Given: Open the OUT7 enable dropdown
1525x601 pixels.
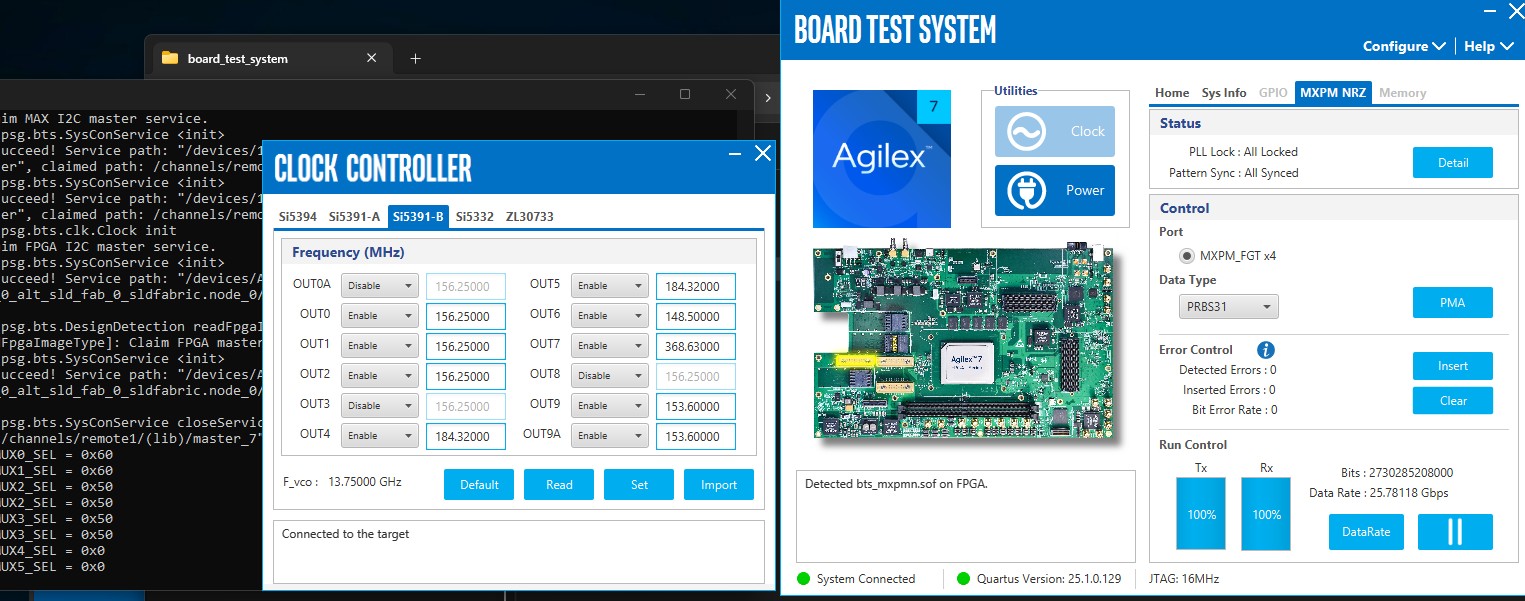Looking at the screenshot, I should click(609, 346).
